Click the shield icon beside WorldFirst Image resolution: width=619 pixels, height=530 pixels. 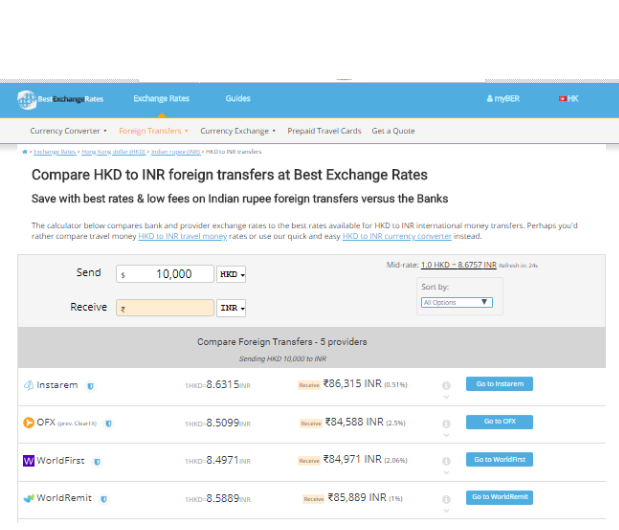coord(97,461)
